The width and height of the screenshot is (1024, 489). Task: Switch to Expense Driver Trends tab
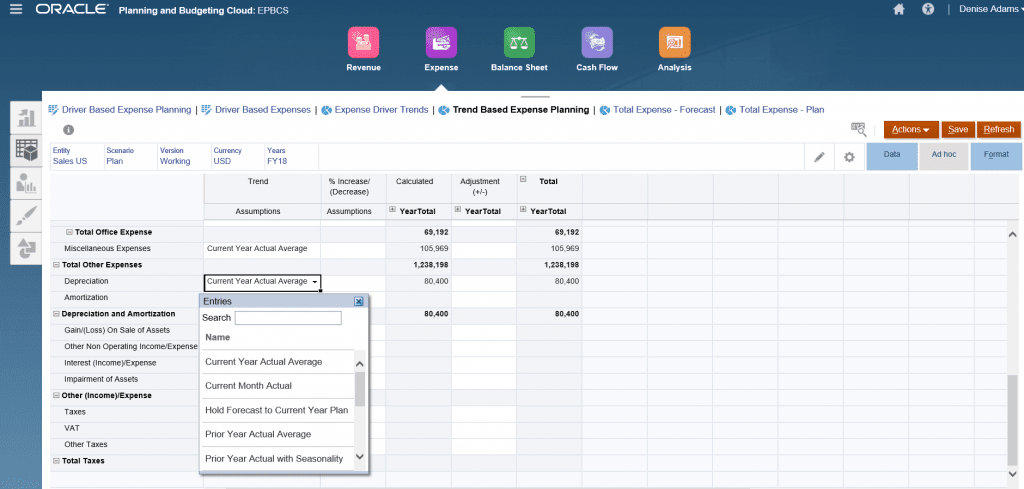tap(380, 110)
